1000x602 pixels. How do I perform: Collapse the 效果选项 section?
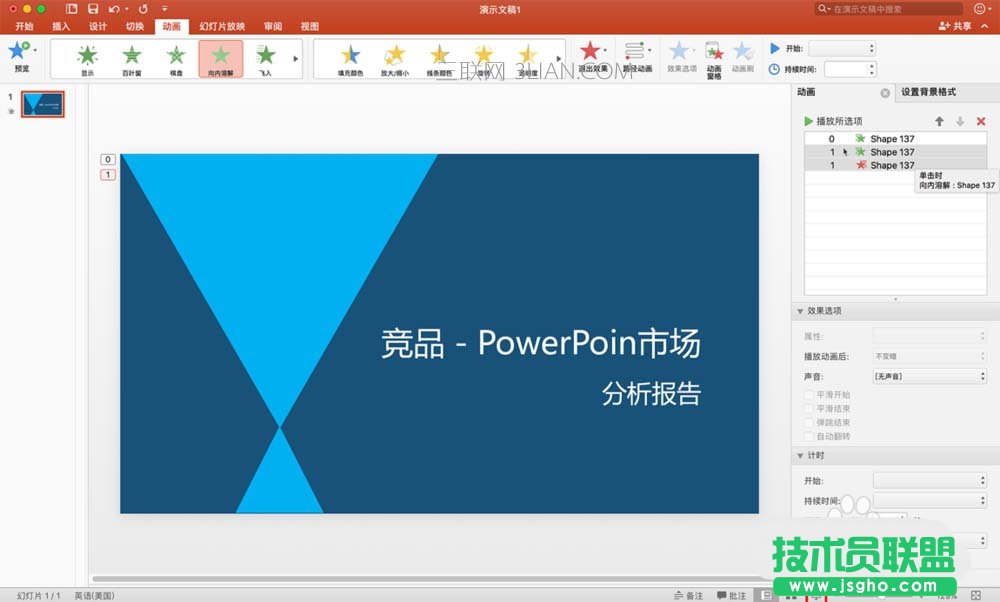800,311
